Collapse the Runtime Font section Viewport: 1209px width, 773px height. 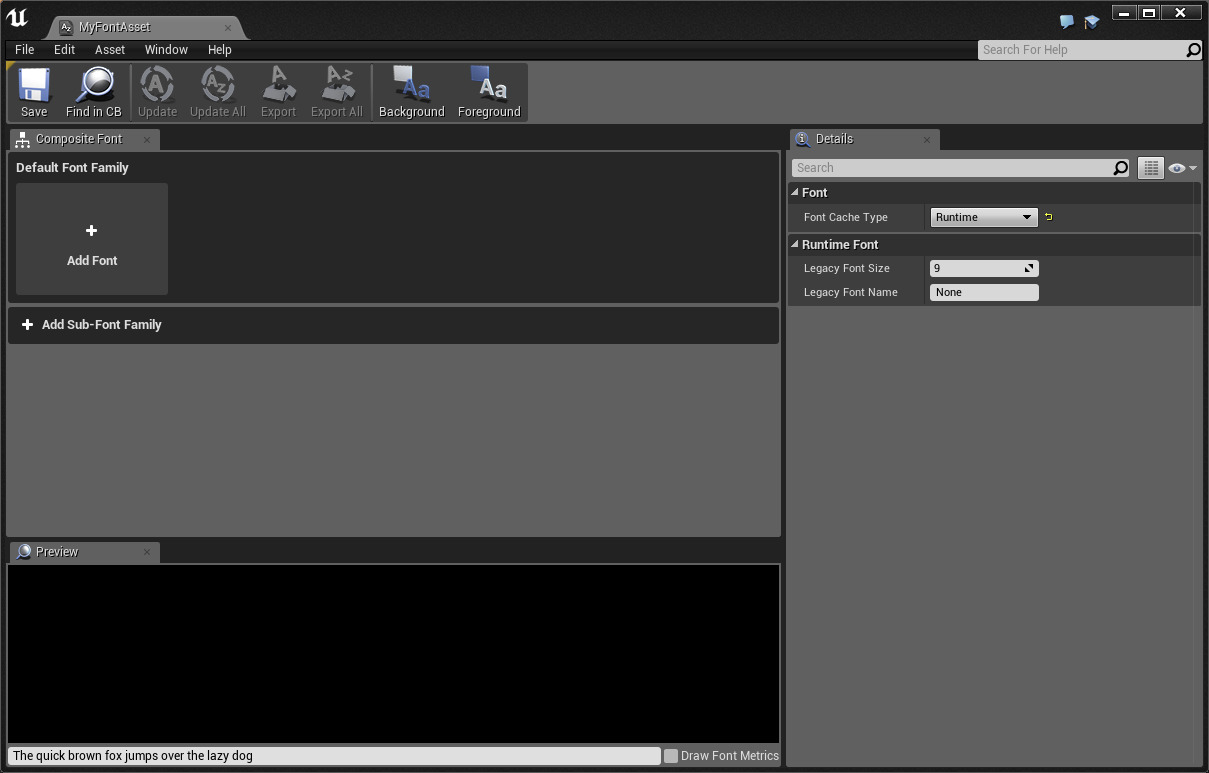point(795,245)
